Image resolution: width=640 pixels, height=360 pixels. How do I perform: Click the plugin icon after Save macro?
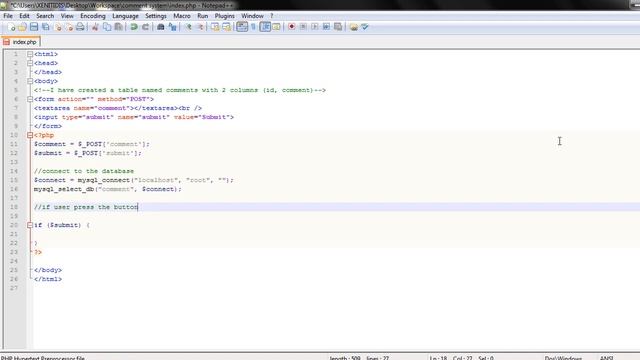[353, 27]
